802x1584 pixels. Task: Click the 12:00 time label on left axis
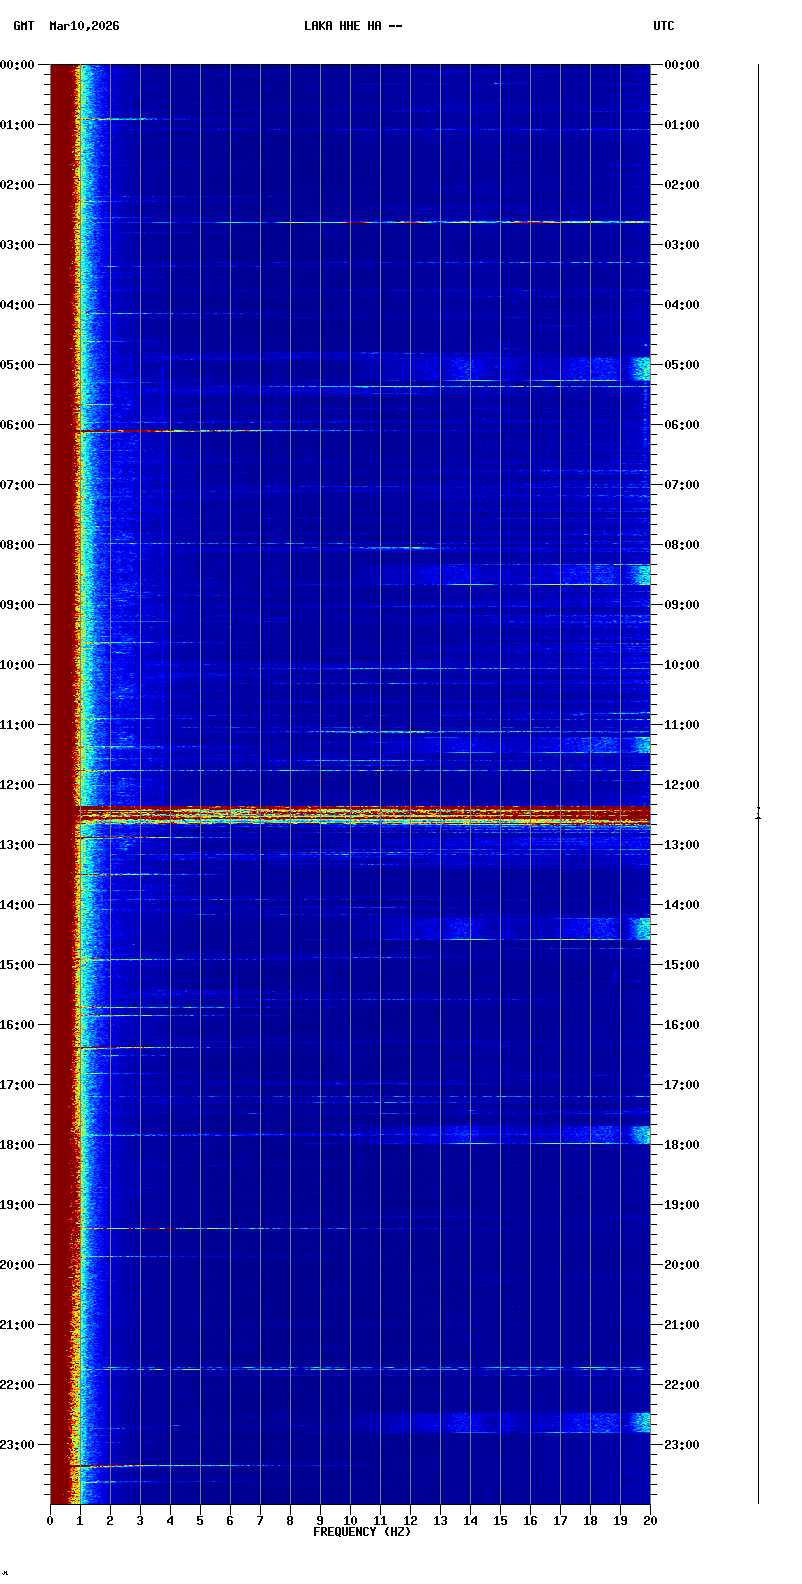point(18,785)
